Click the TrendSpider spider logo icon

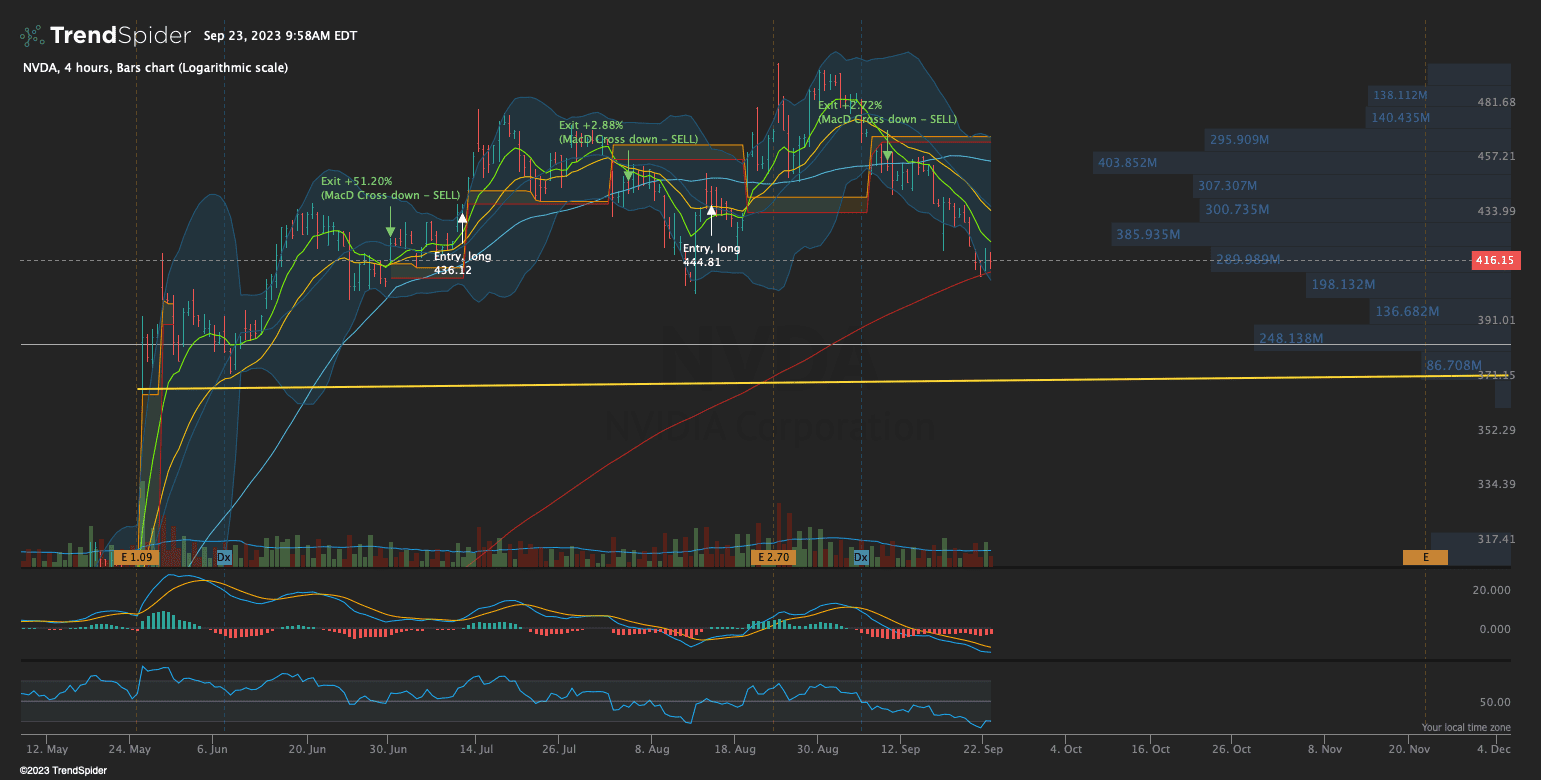tap(31, 36)
